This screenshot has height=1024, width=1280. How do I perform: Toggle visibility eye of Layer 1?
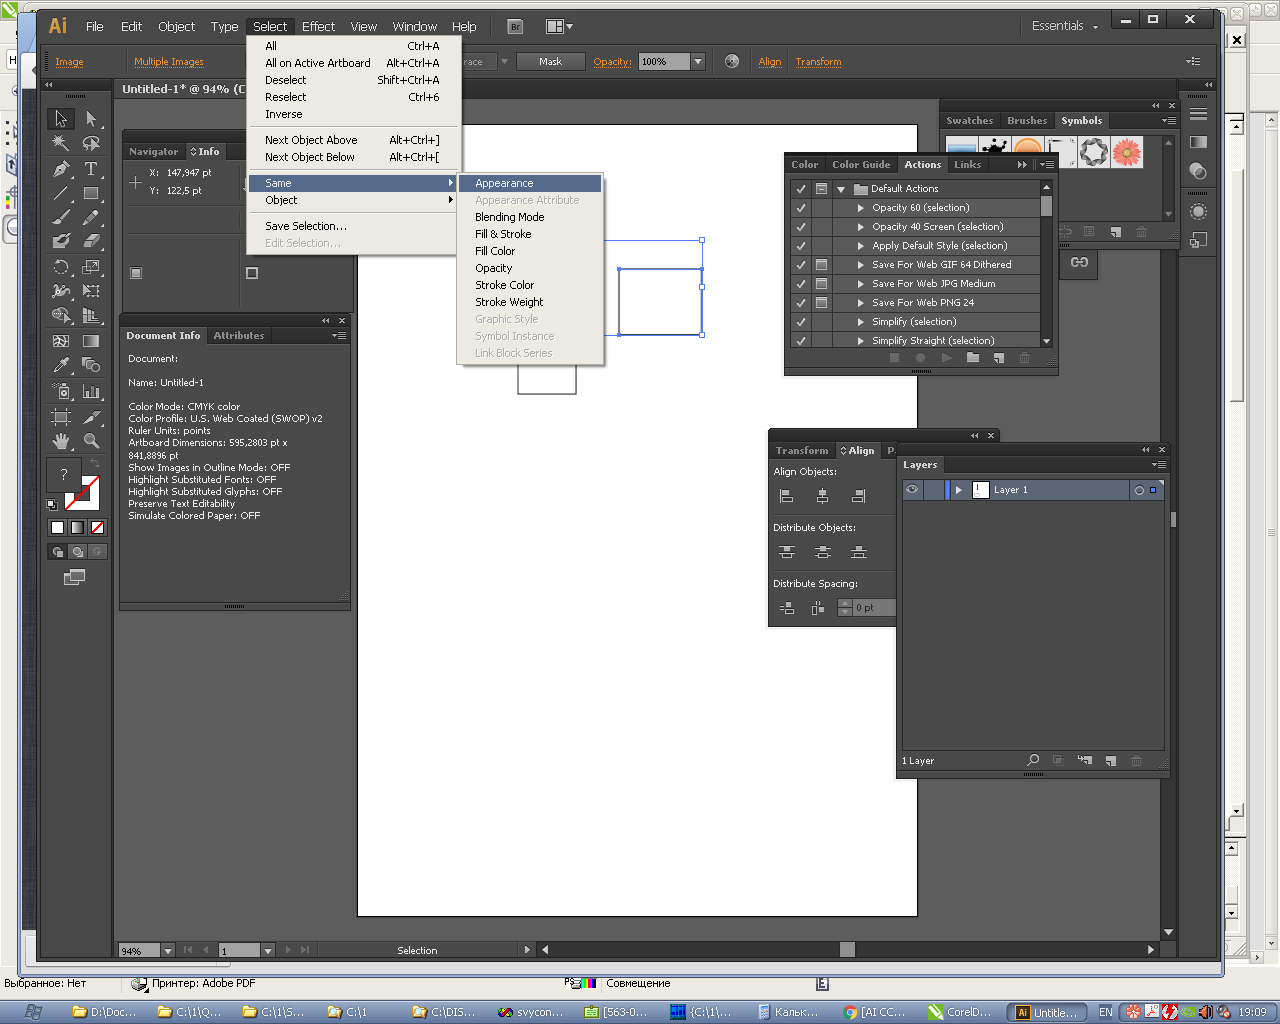911,490
